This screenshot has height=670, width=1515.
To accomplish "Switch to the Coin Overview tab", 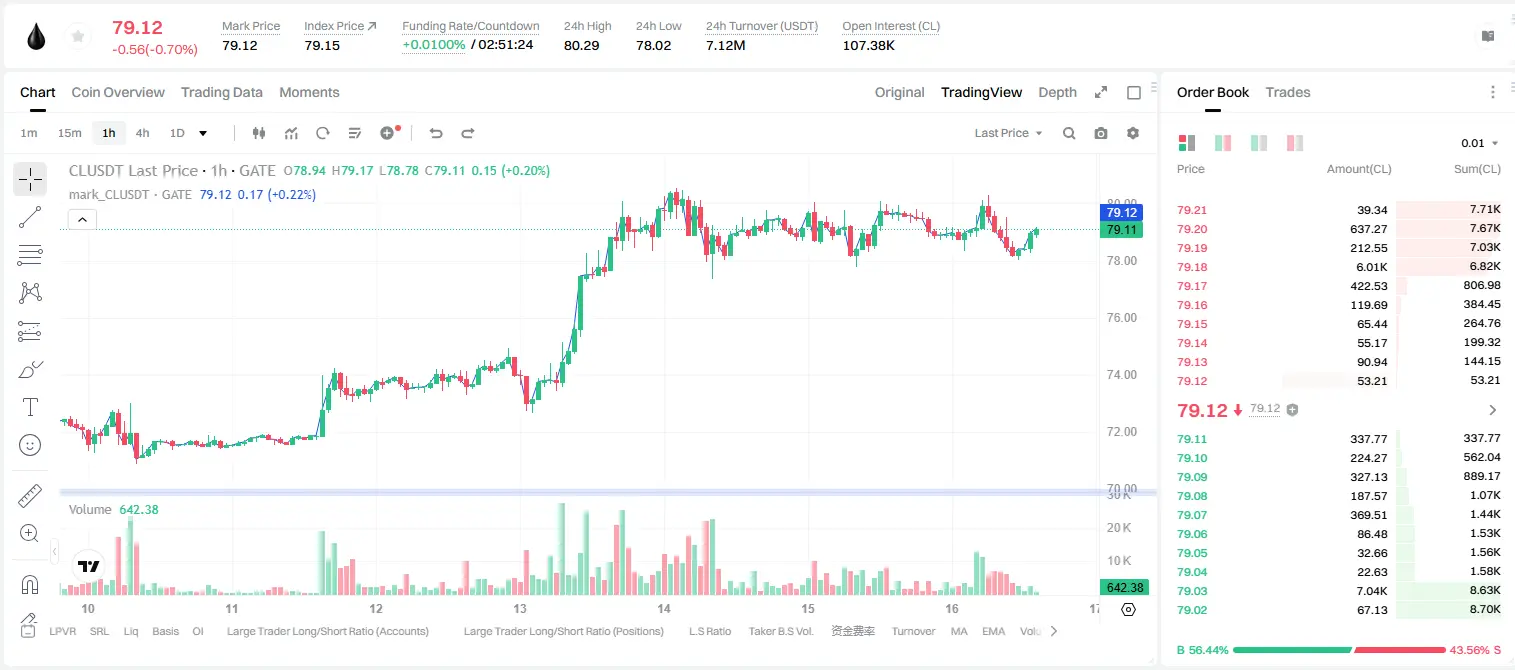I will pyautogui.click(x=118, y=92).
